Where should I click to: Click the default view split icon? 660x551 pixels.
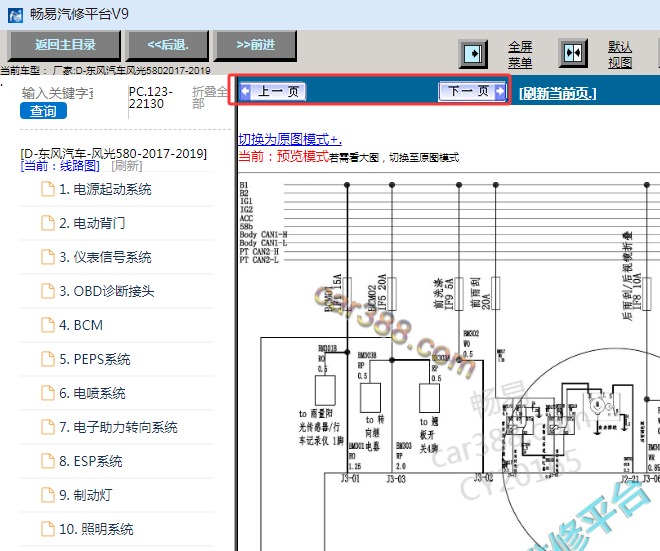coord(573,53)
